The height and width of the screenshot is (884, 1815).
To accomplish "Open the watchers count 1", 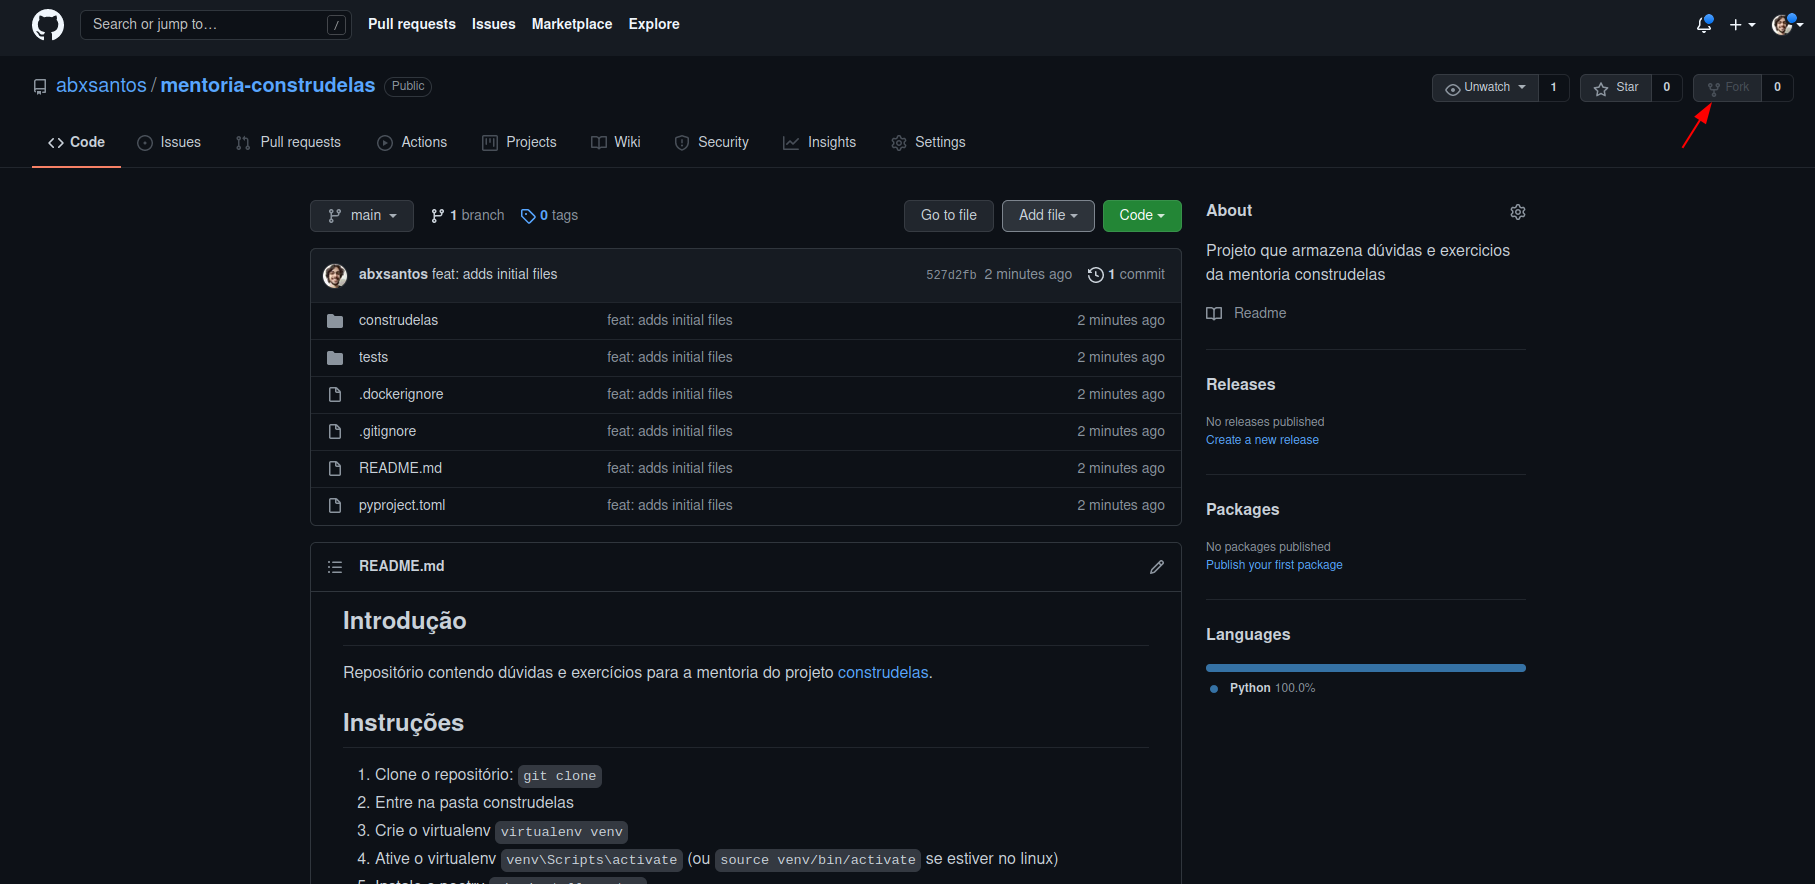I will (x=1553, y=87).
